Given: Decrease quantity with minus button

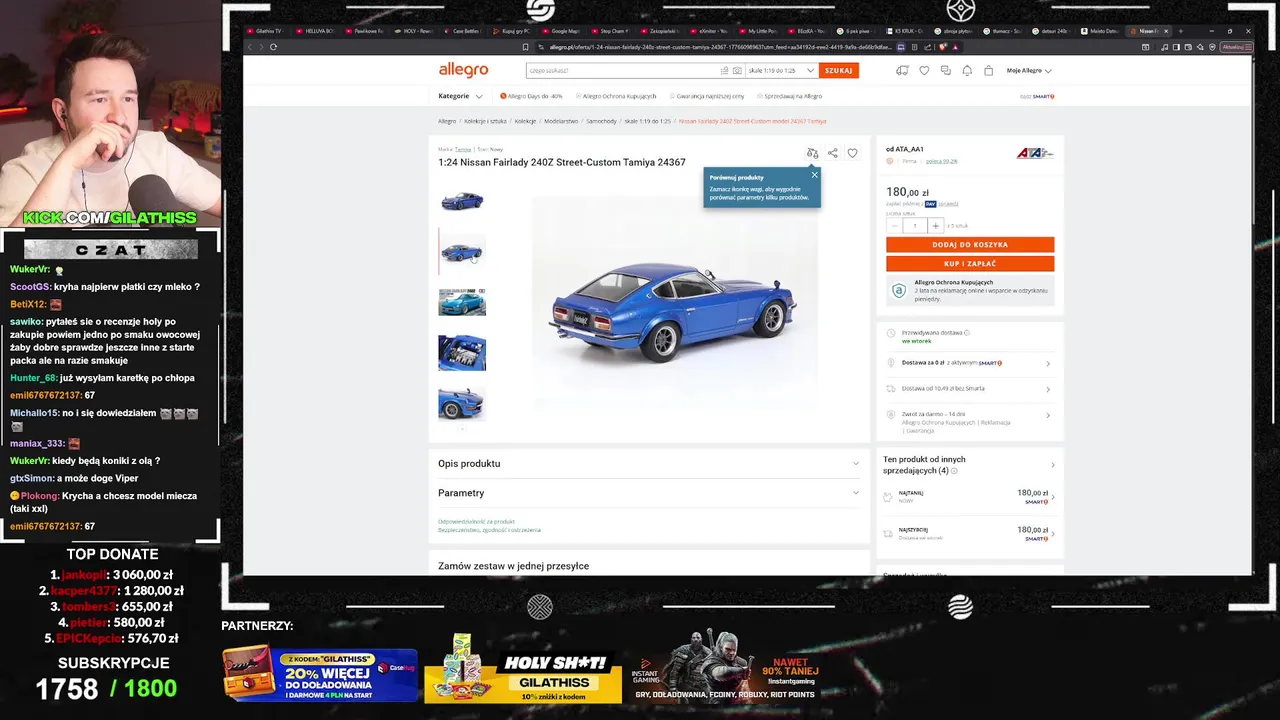Looking at the screenshot, I should tap(894, 226).
